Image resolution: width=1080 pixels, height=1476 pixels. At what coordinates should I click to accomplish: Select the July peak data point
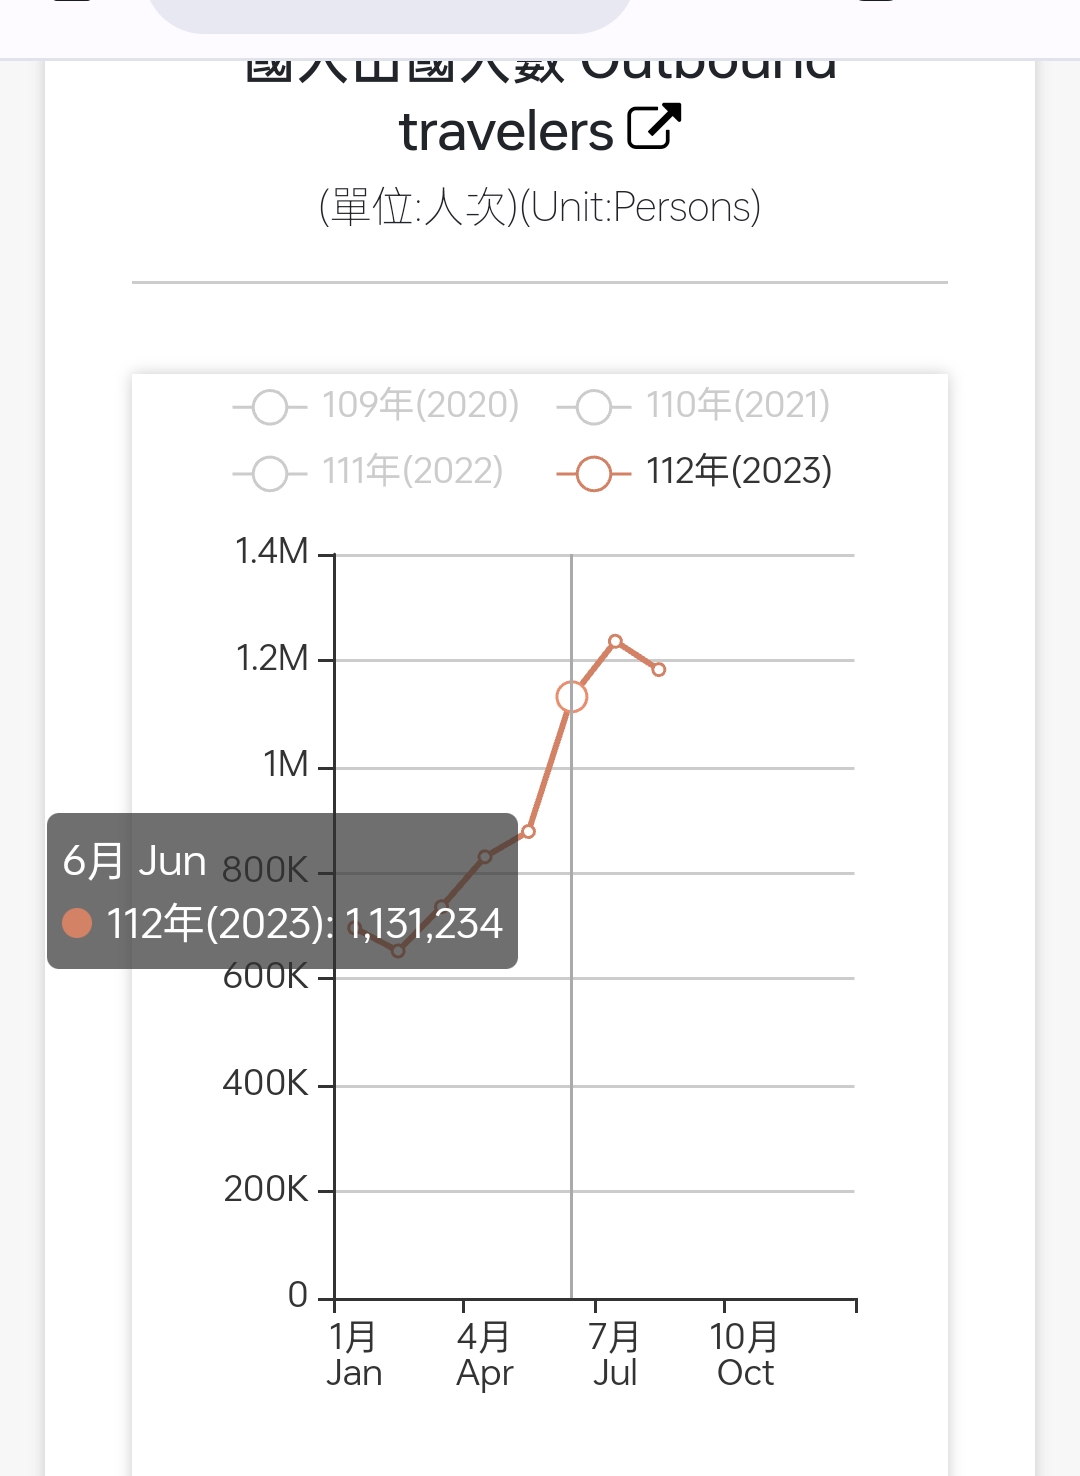tap(615, 641)
